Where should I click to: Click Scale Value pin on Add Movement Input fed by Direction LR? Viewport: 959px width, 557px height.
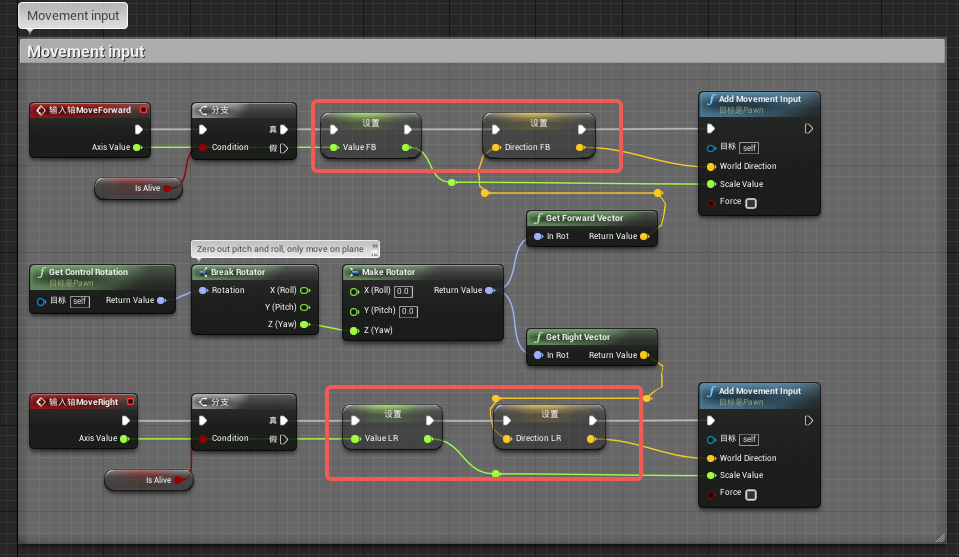coord(711,475)
